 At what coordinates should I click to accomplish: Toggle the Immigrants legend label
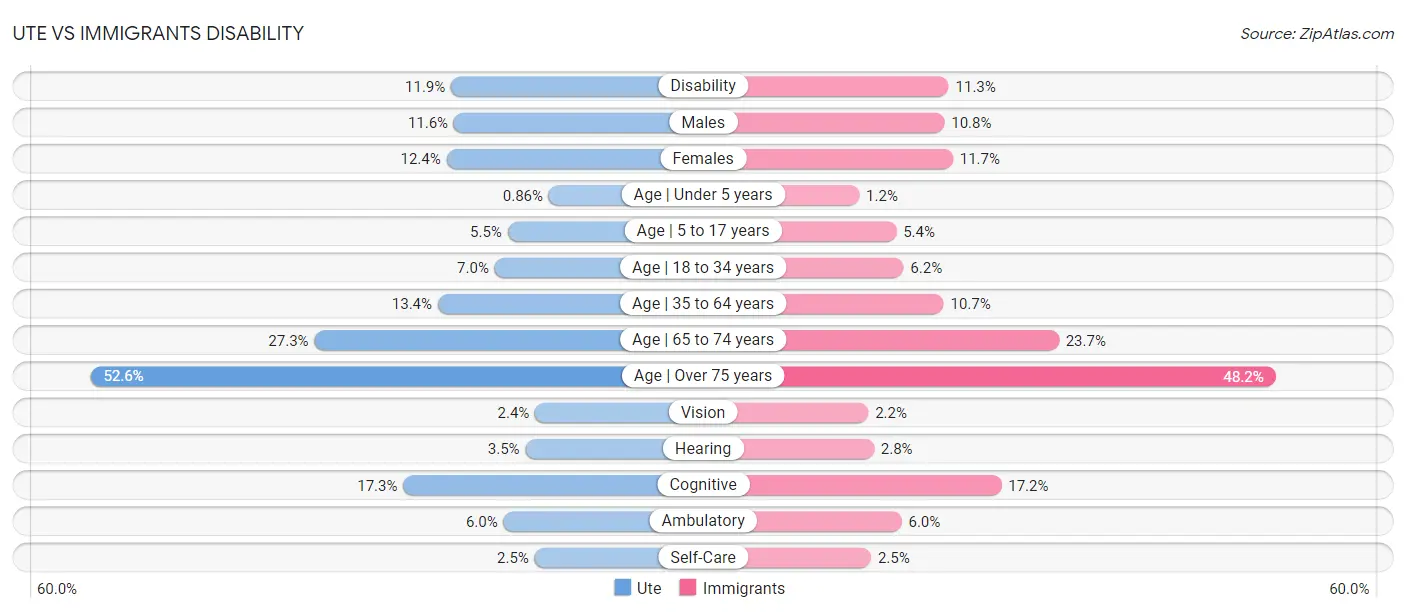click(x=744, y=588)
